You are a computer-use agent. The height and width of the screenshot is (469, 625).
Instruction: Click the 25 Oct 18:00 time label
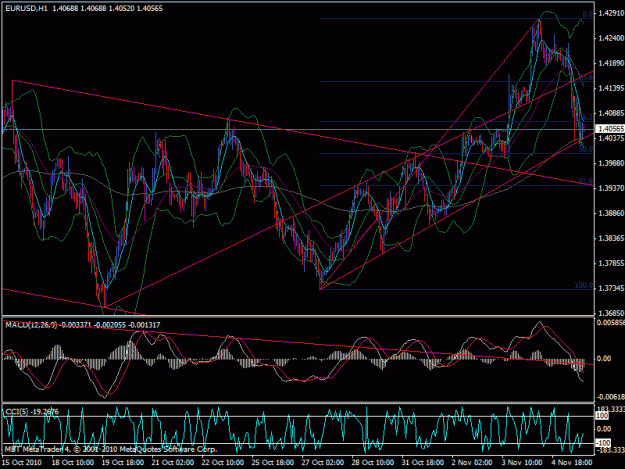(x=273, y=462)
